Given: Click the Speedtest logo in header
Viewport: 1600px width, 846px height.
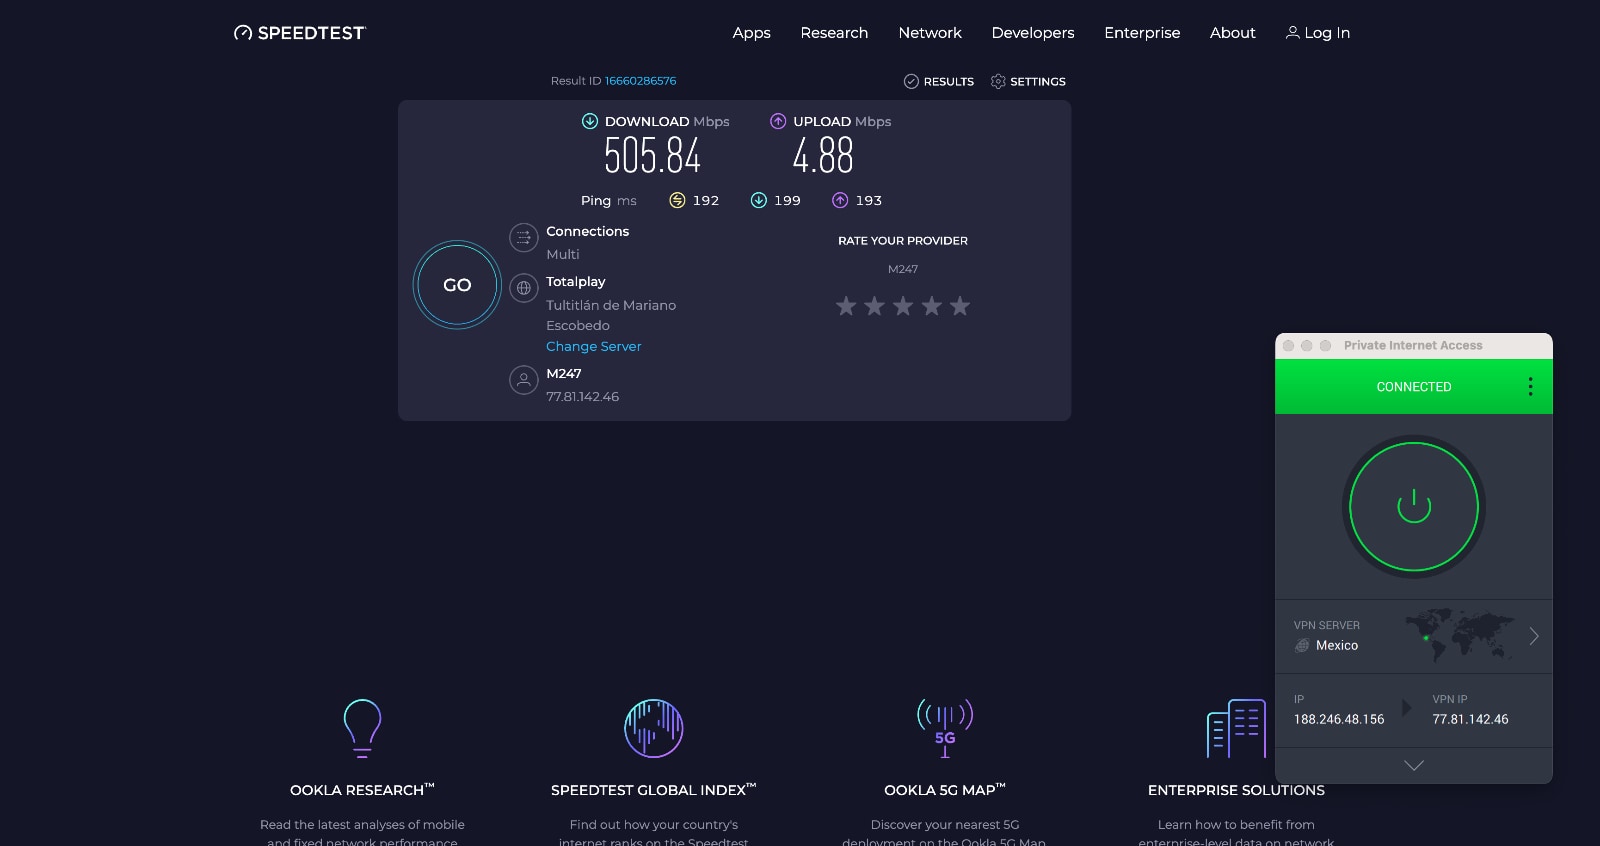Looking at the screenshot, I should point(300,33).
